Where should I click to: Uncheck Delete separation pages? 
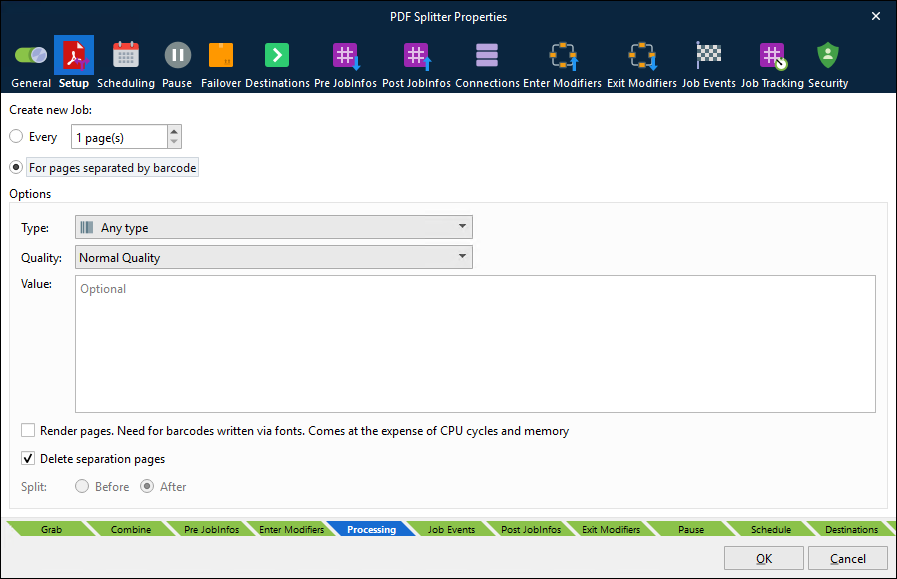28,458
